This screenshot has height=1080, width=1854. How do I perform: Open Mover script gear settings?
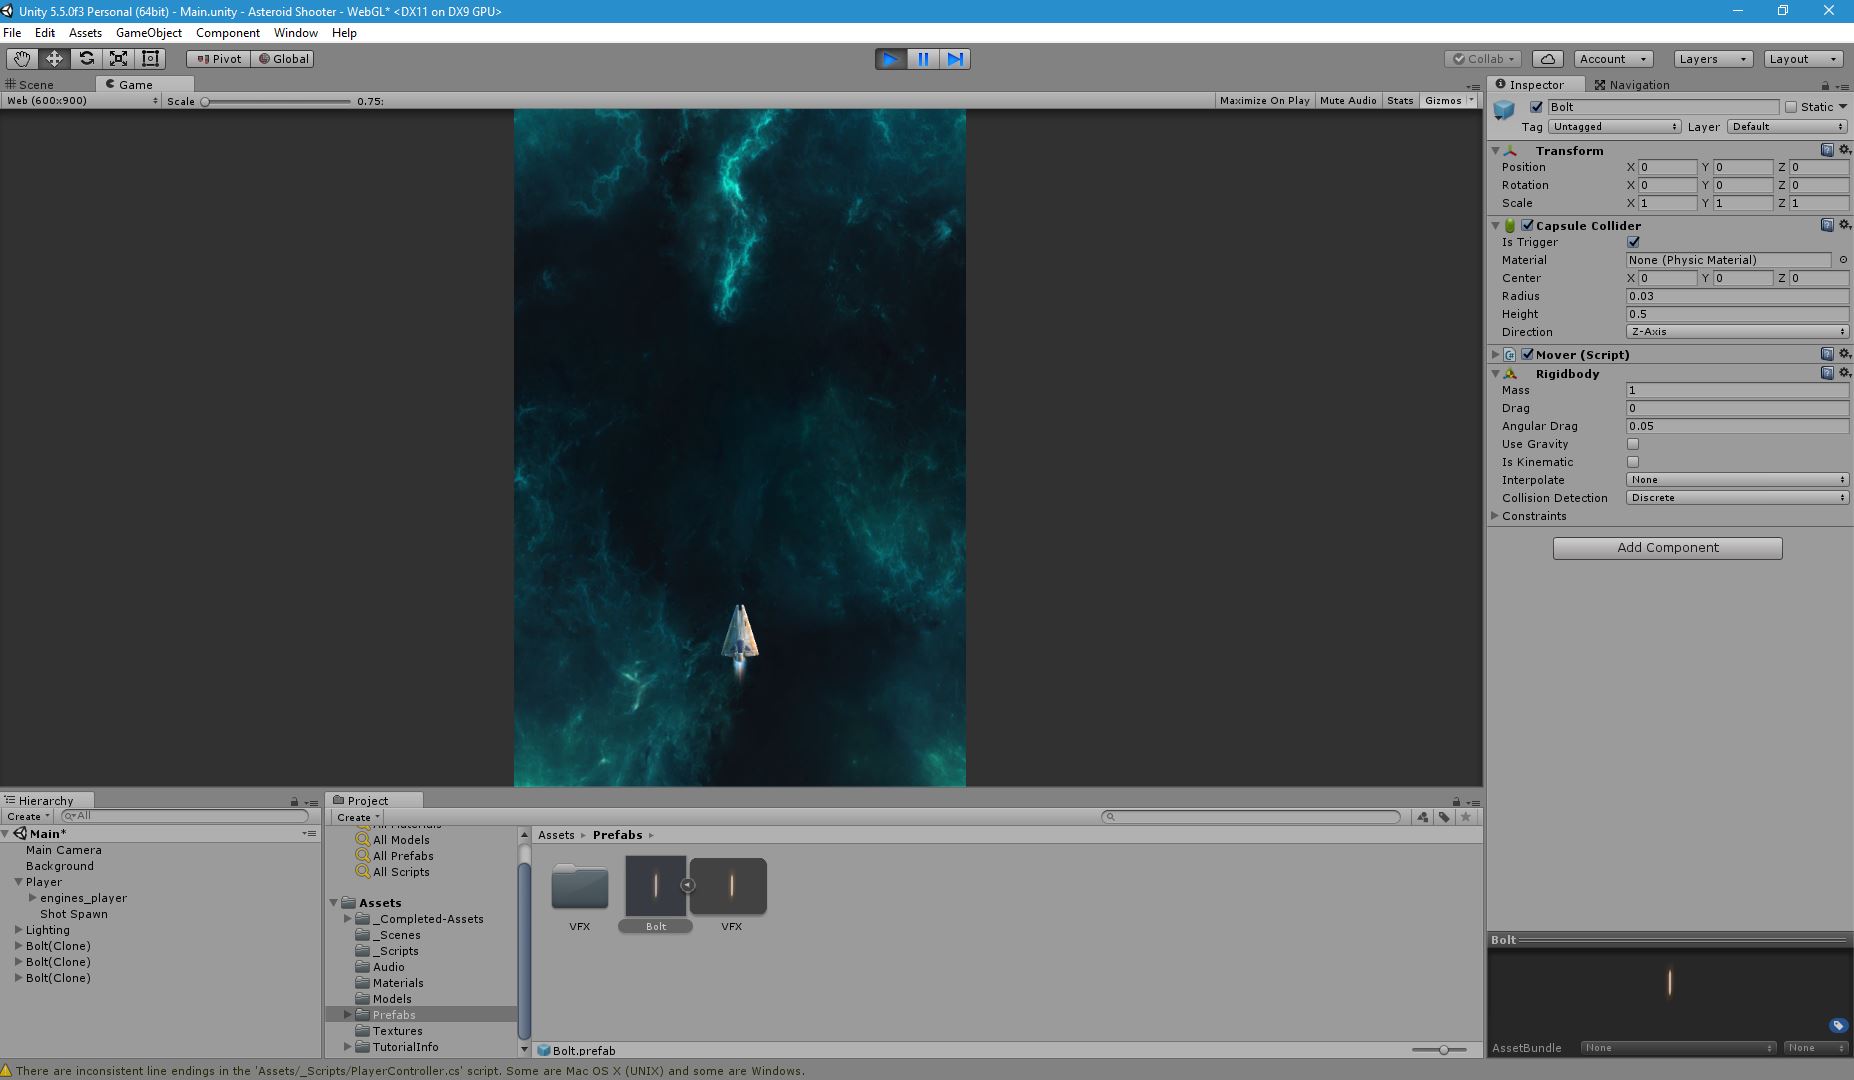click(x=1845, y=354)
